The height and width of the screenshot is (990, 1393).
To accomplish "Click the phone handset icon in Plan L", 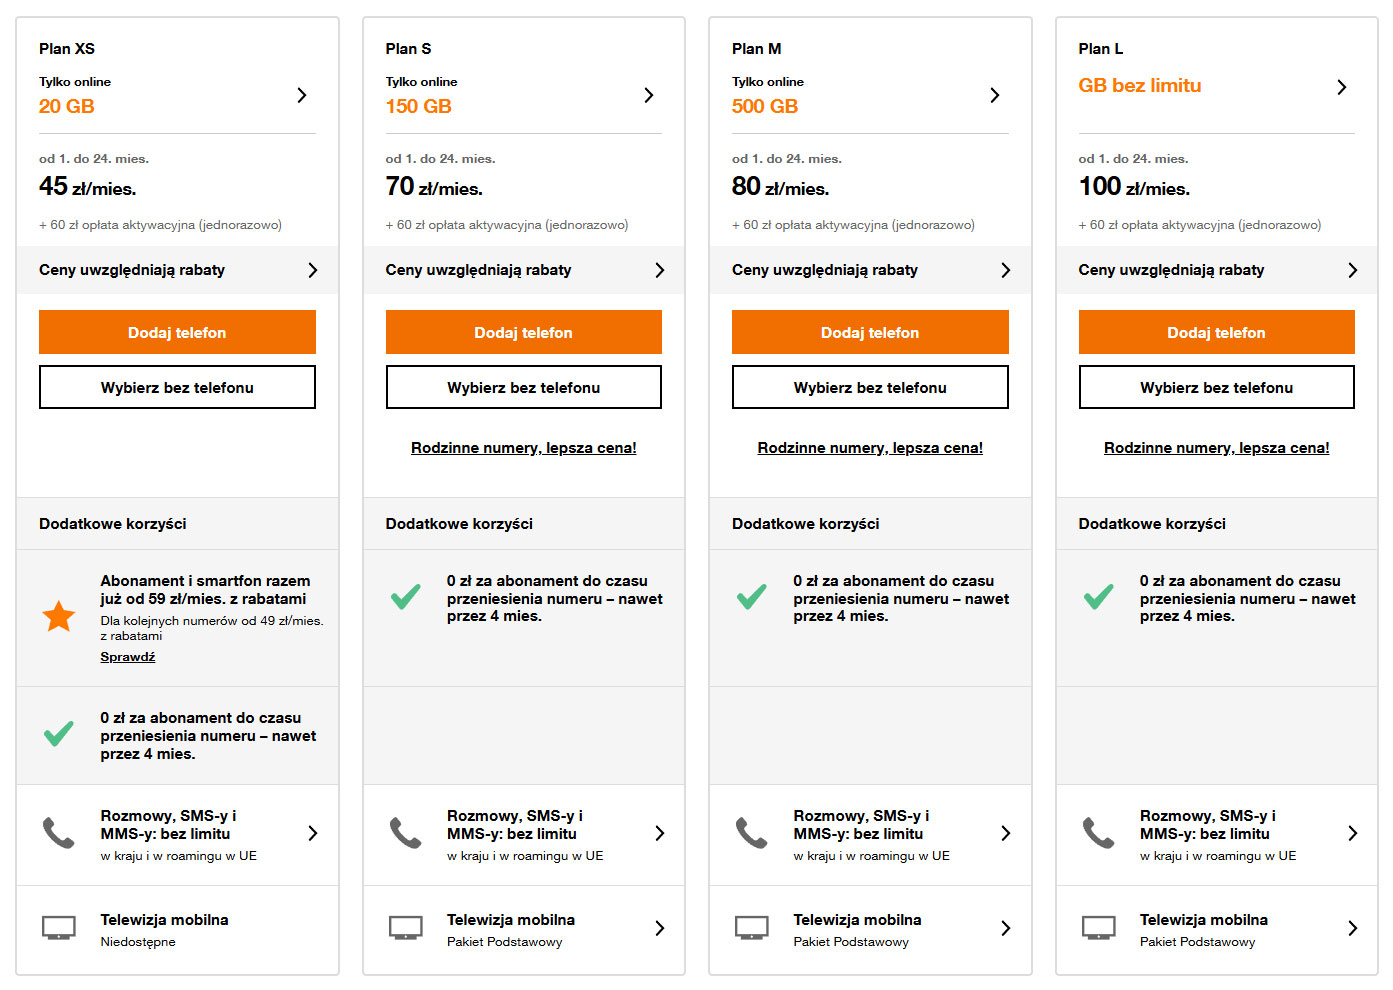I will [x=1098, y=833].
